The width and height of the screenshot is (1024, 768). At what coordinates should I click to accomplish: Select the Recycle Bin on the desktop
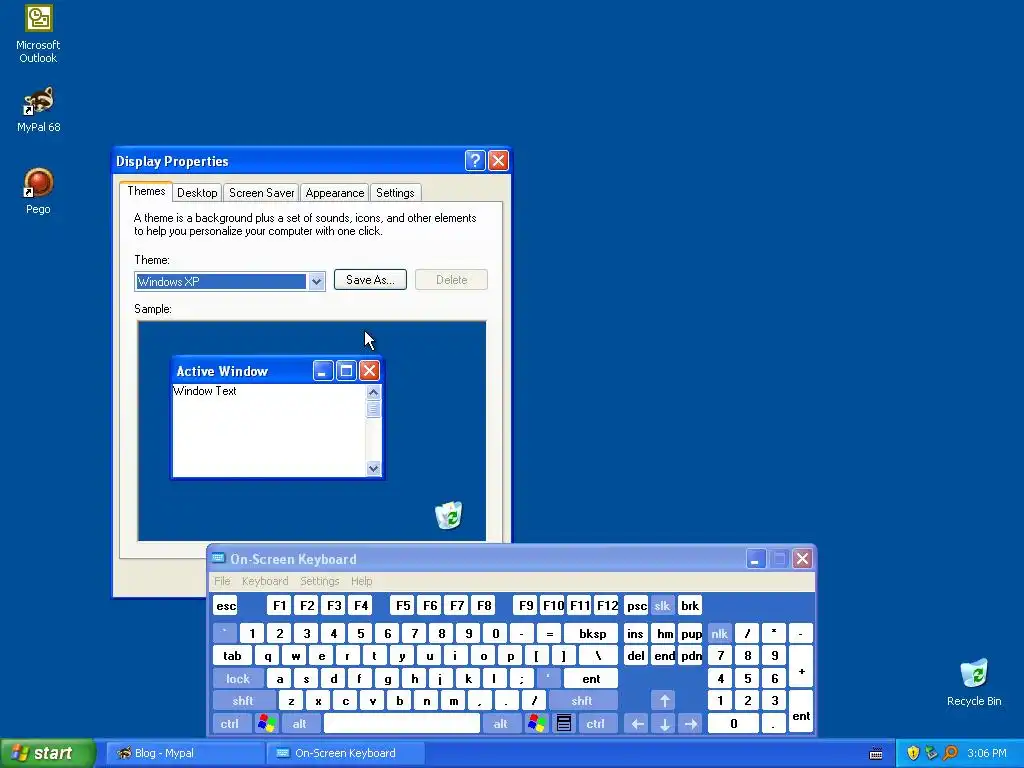tap(974, 682)
